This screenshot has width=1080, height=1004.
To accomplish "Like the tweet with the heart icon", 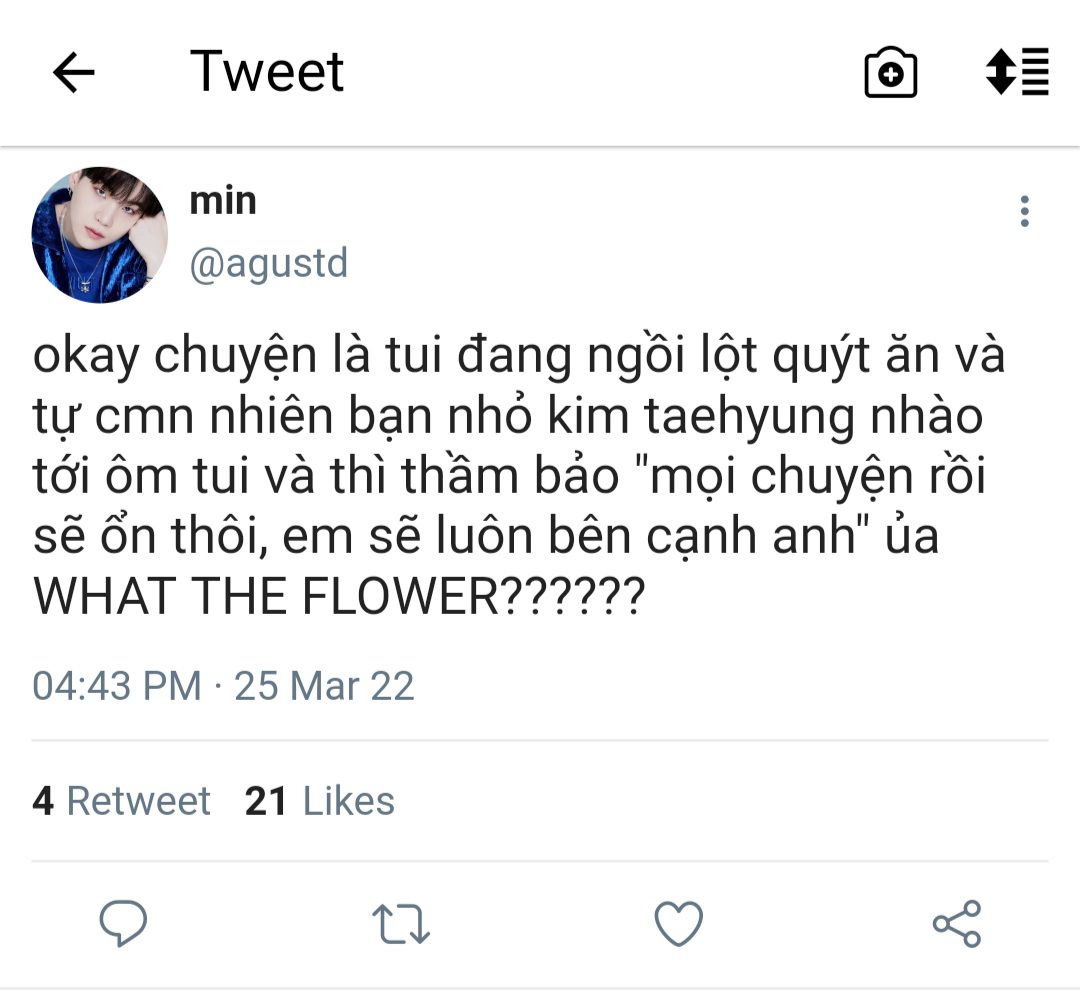I will point(679,923).
